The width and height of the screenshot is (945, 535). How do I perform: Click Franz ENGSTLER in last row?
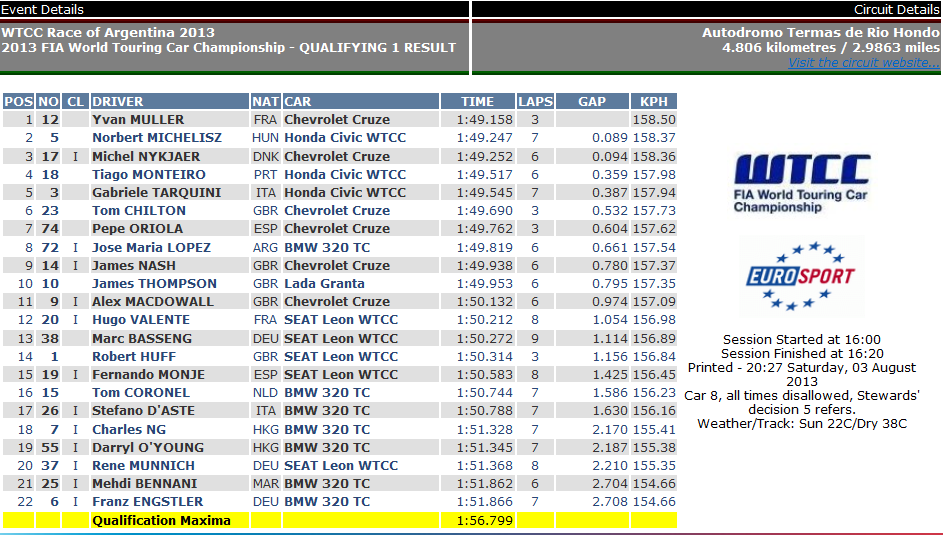tap(147, 502)
